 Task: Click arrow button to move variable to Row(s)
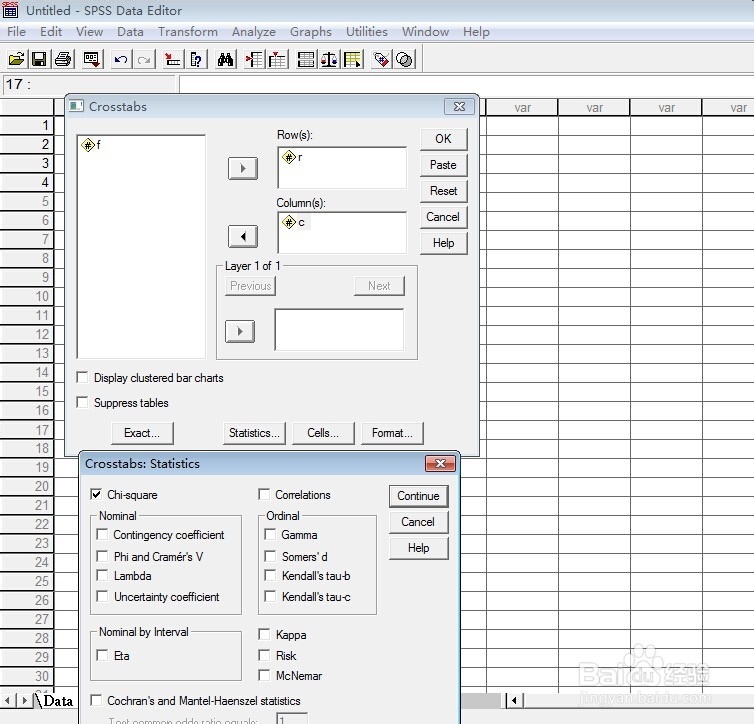tap(243, 168)
